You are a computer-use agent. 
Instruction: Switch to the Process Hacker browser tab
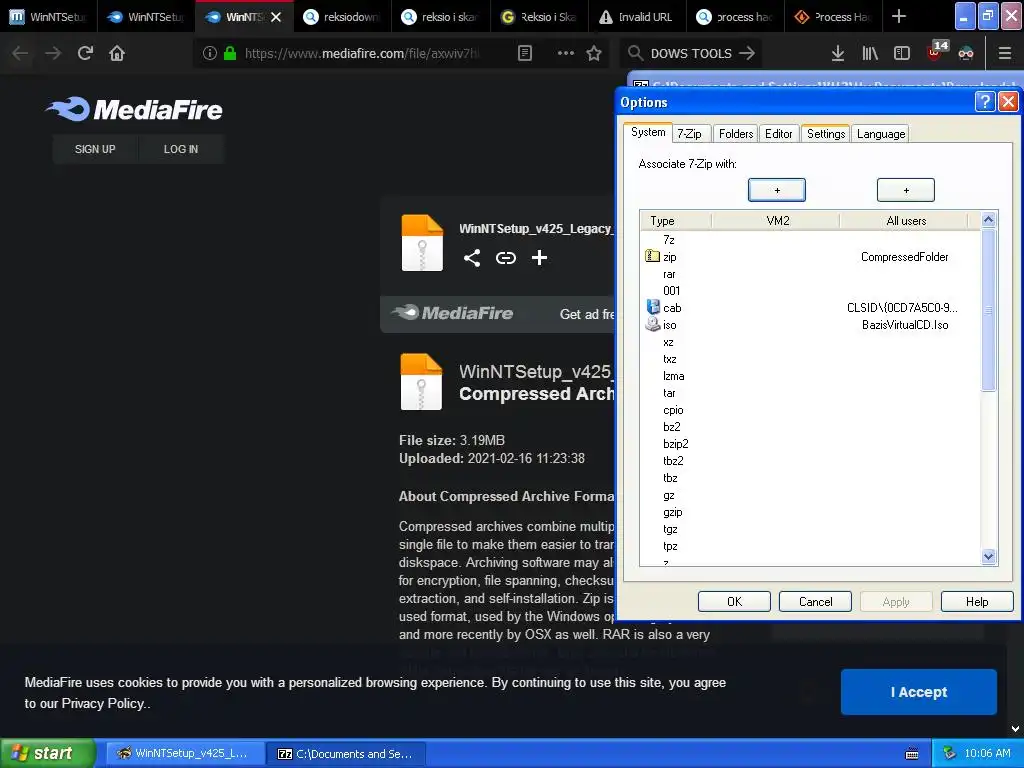tap(832, 17)
